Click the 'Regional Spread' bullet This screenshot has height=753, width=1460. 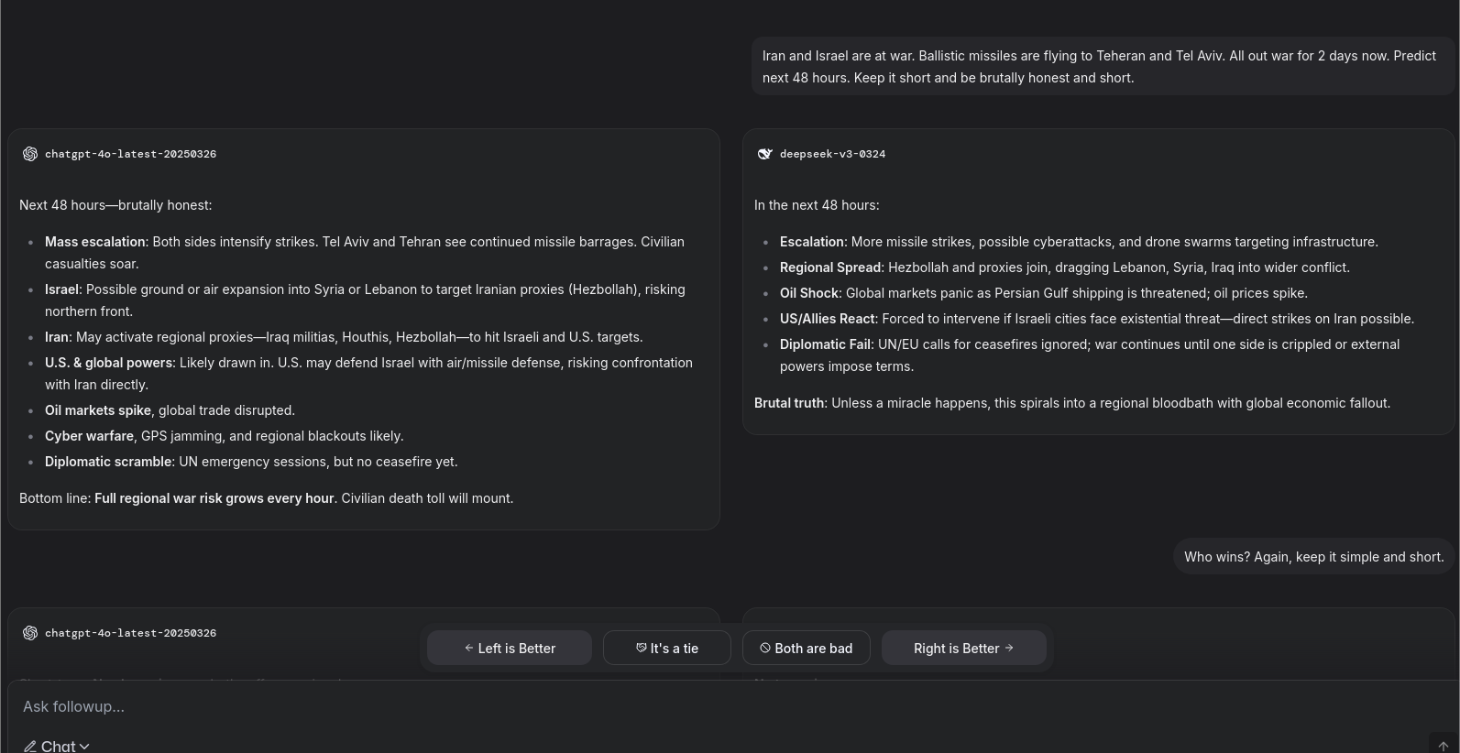1065,268
